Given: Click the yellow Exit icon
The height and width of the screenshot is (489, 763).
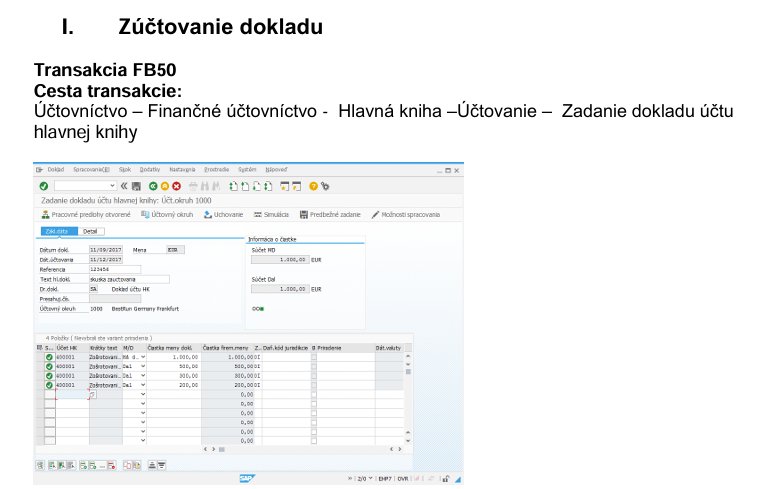Looking at the screenshot, I should pyautogui.click(x=164, y=186).
